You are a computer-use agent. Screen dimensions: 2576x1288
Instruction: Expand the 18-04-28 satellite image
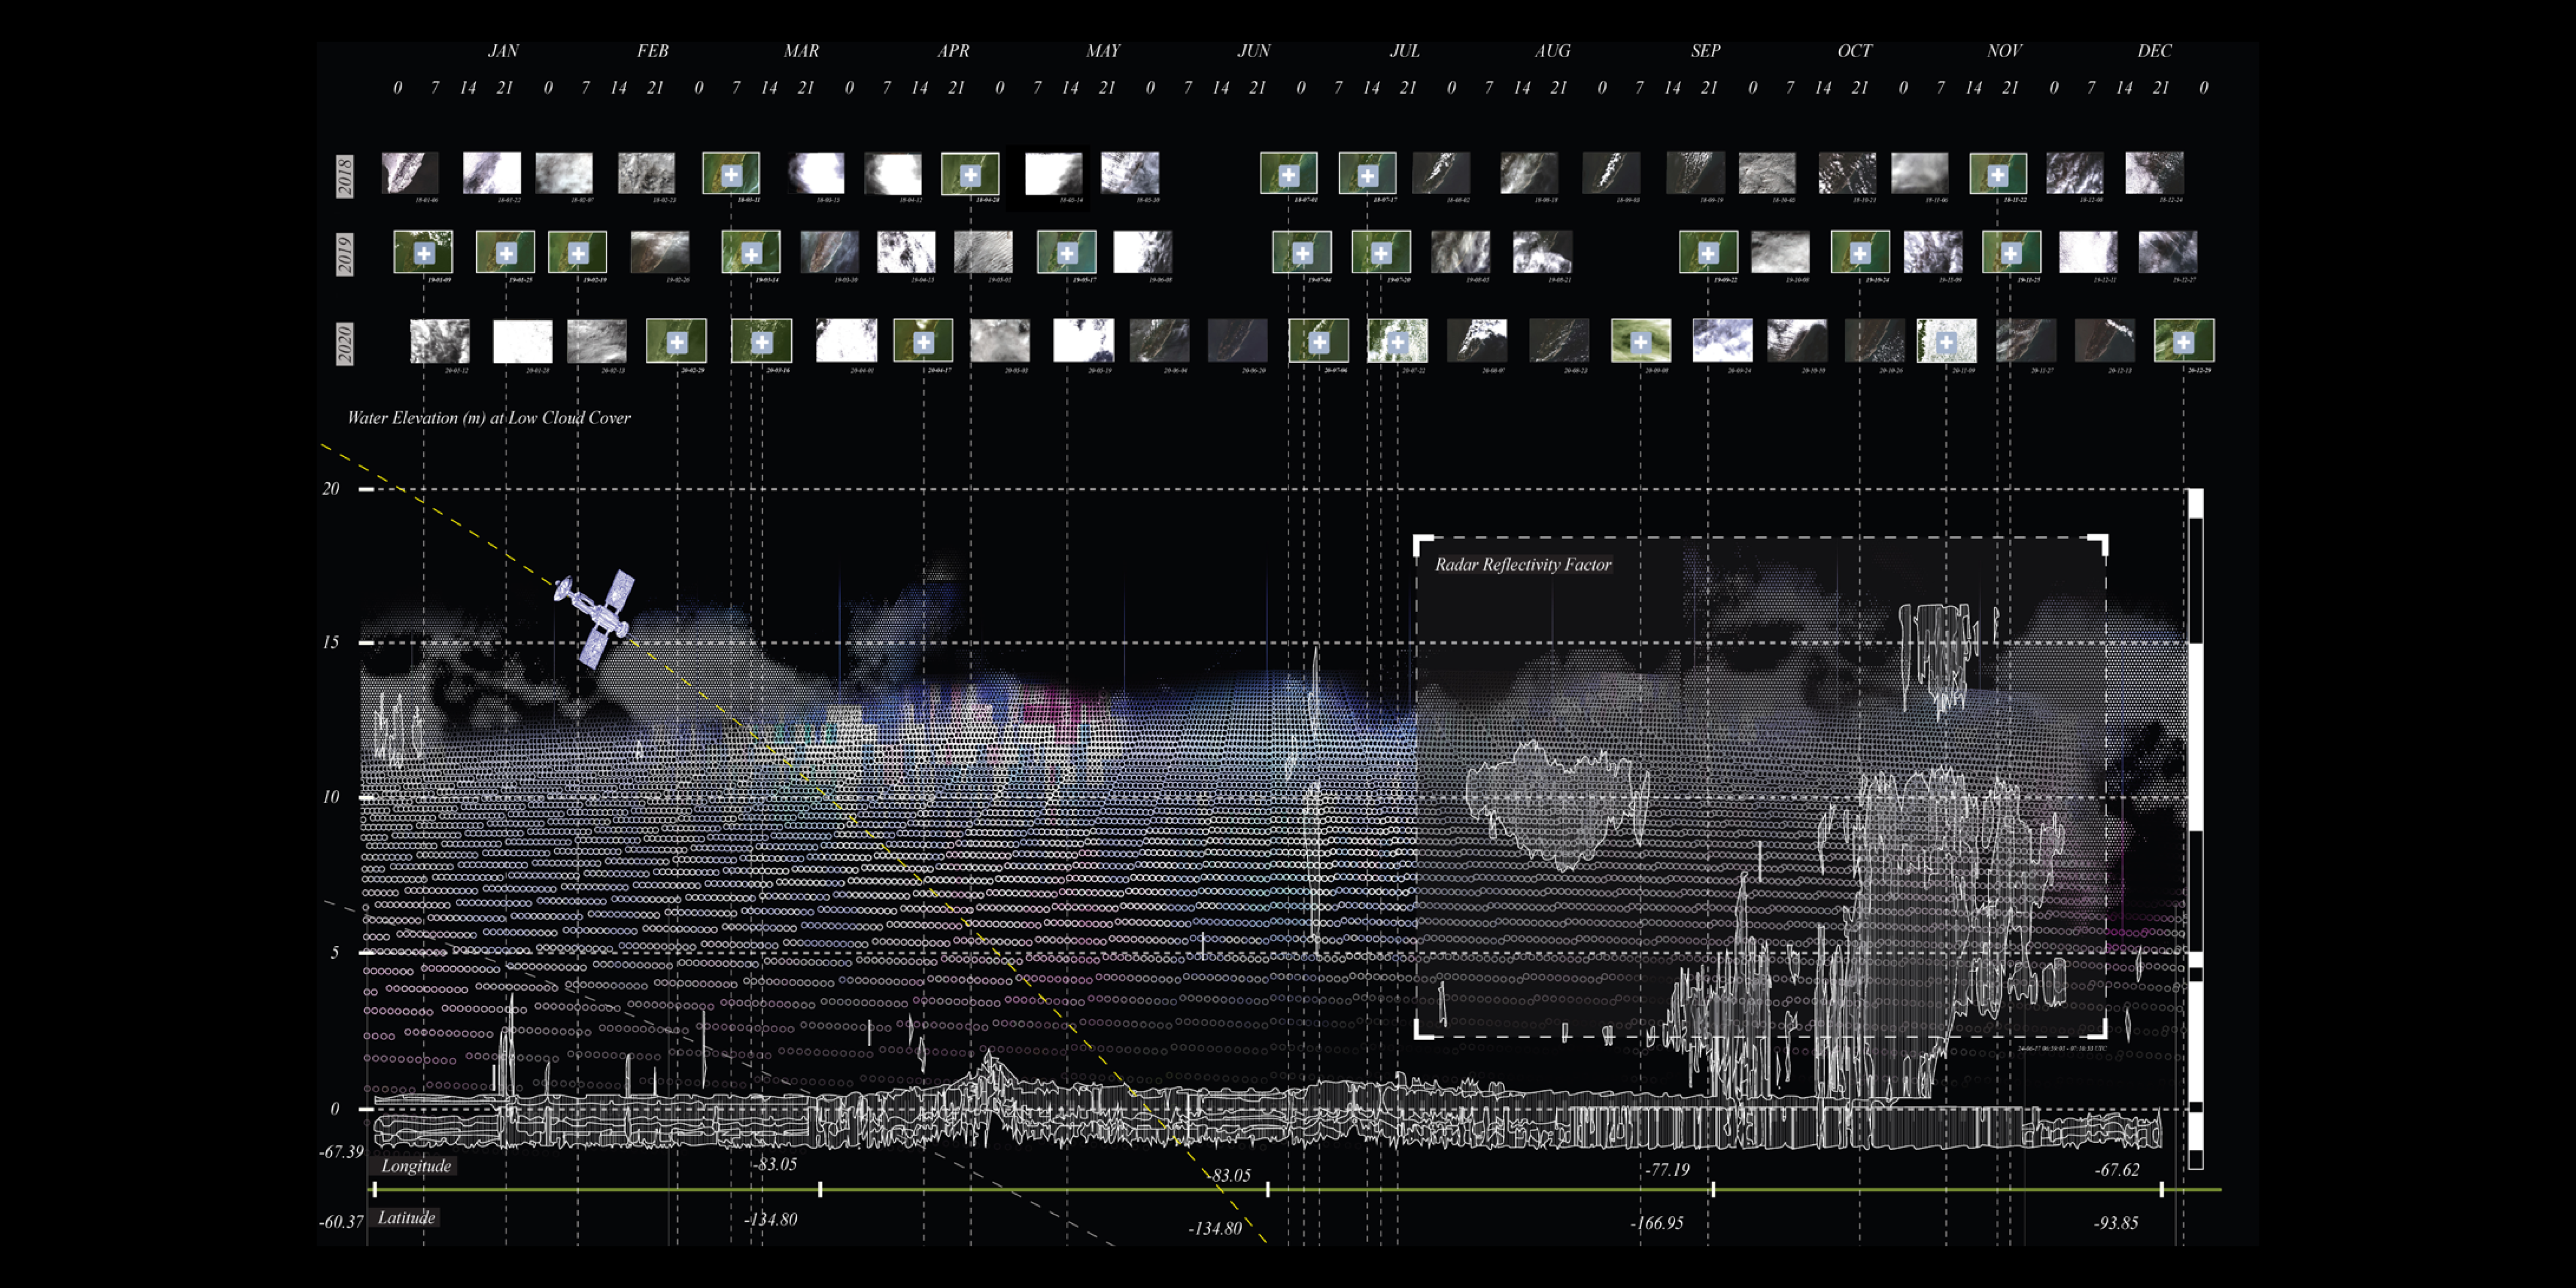(970, 175)
